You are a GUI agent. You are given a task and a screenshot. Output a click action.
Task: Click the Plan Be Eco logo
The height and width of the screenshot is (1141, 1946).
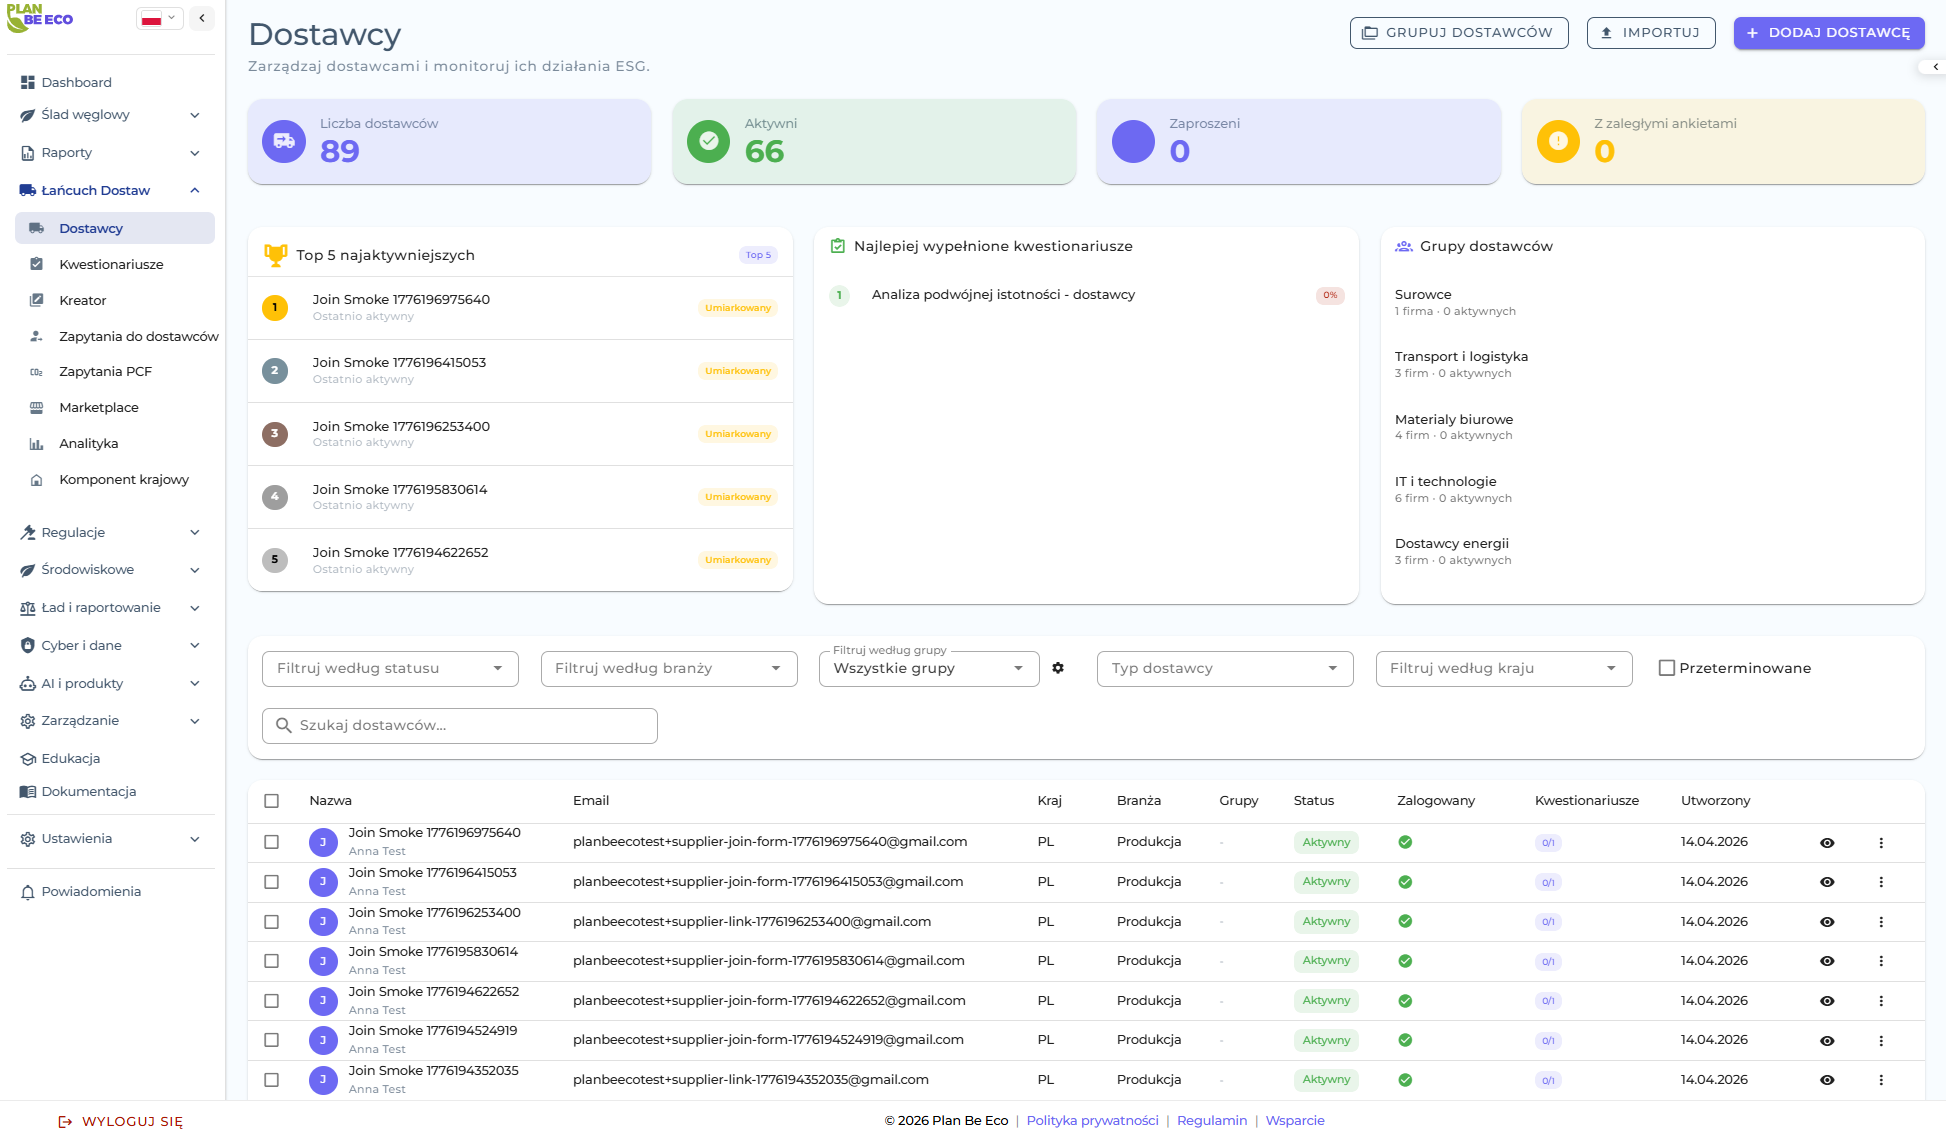tap(40, 17)
